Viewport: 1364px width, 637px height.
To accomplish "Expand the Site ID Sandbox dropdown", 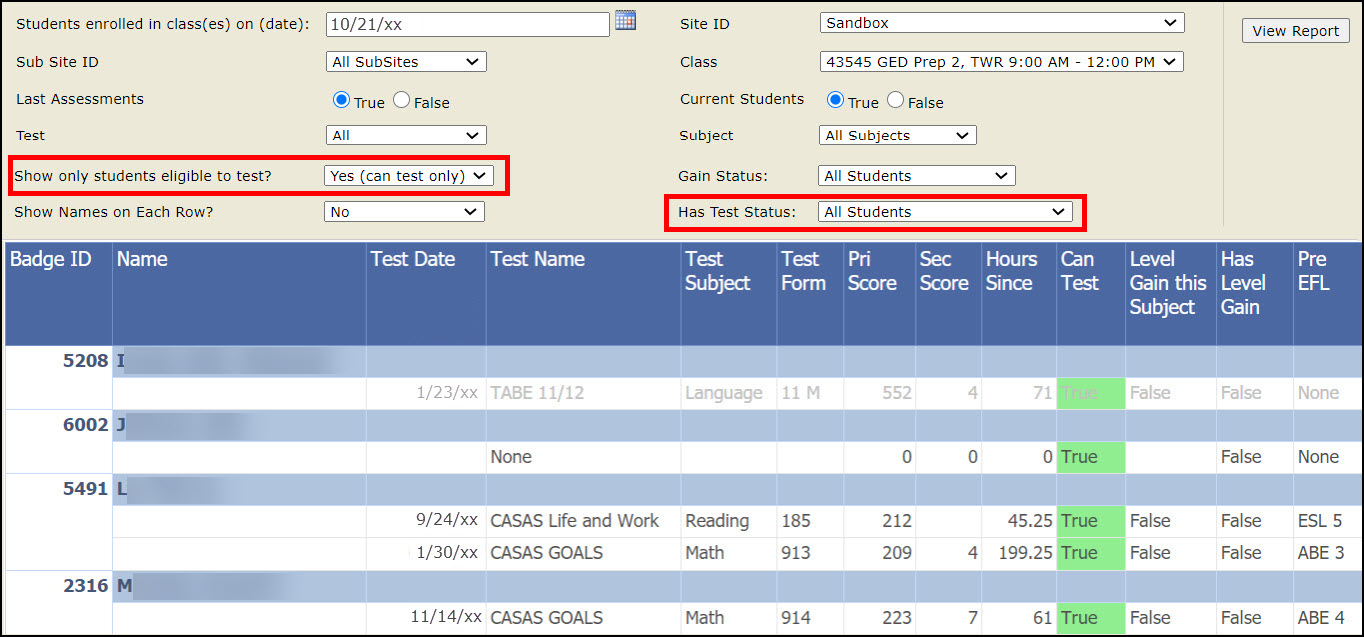I will (x=1001, y=23).
